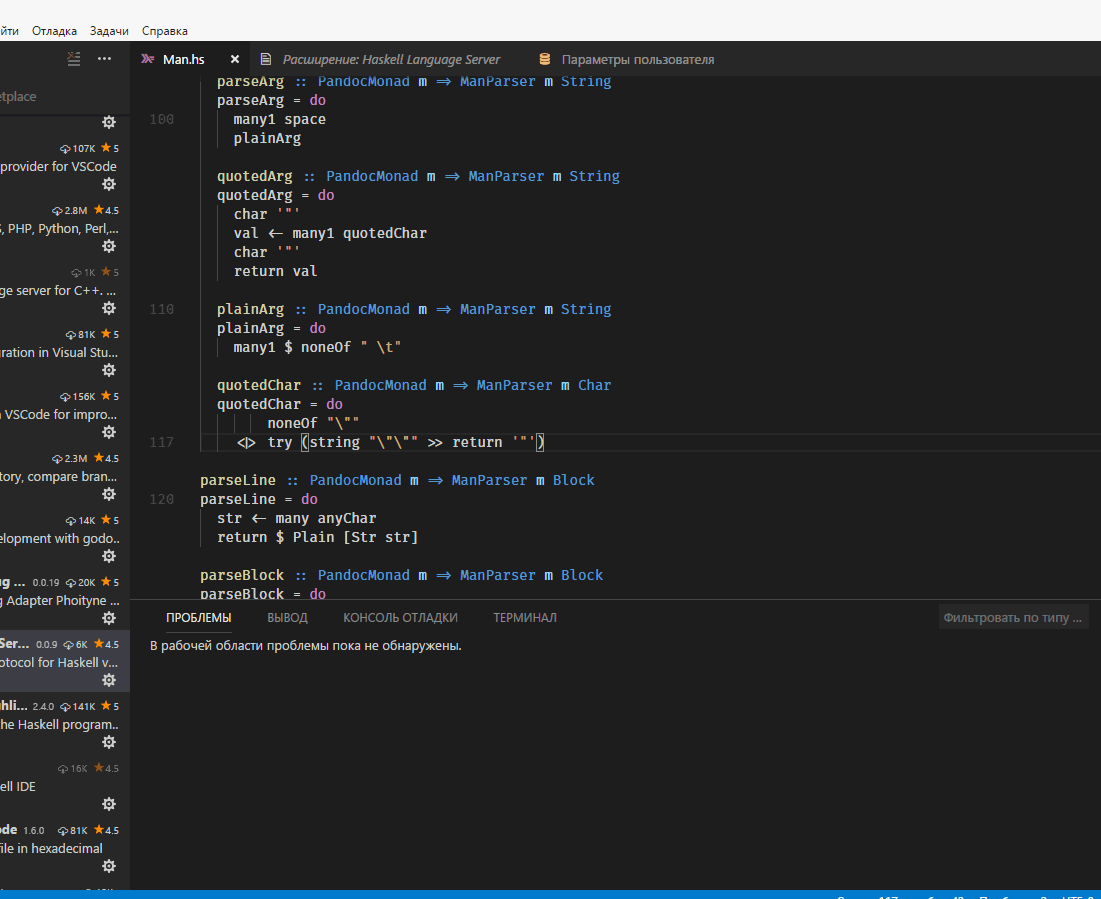Click the '156K' download count
The height and width of the screenshot is (899, 1101).
pyautogui.click(x=84, y=397)
